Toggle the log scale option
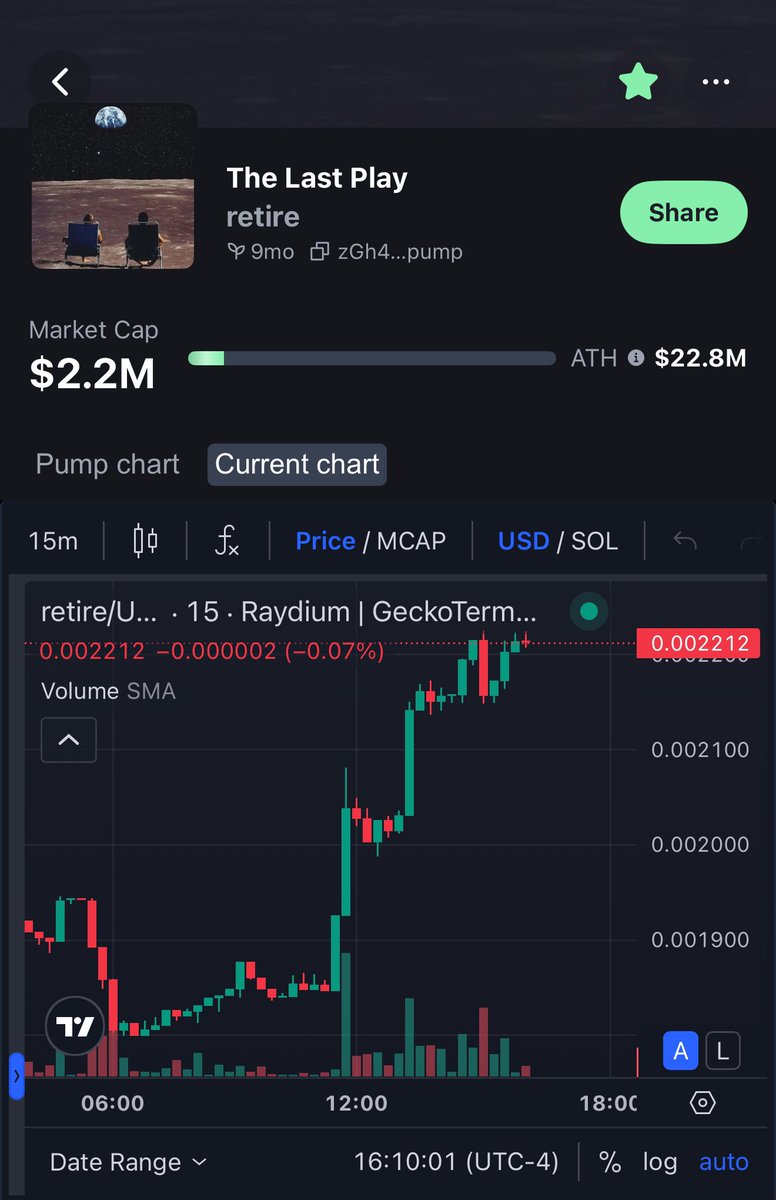This screenshot has height=1200, width=776. [660, 1162]
